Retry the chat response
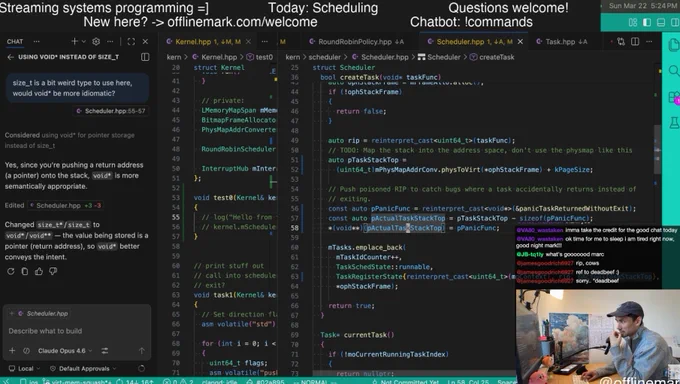Viewport: 680px width, 384px height. click(x=11, y=271)
